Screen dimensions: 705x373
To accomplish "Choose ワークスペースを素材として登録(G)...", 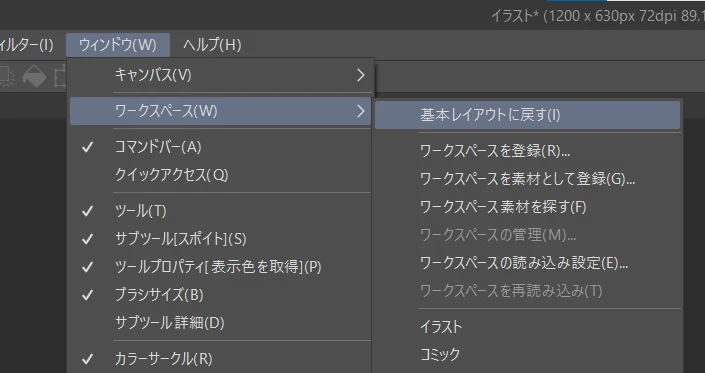I will click(527, 179).
